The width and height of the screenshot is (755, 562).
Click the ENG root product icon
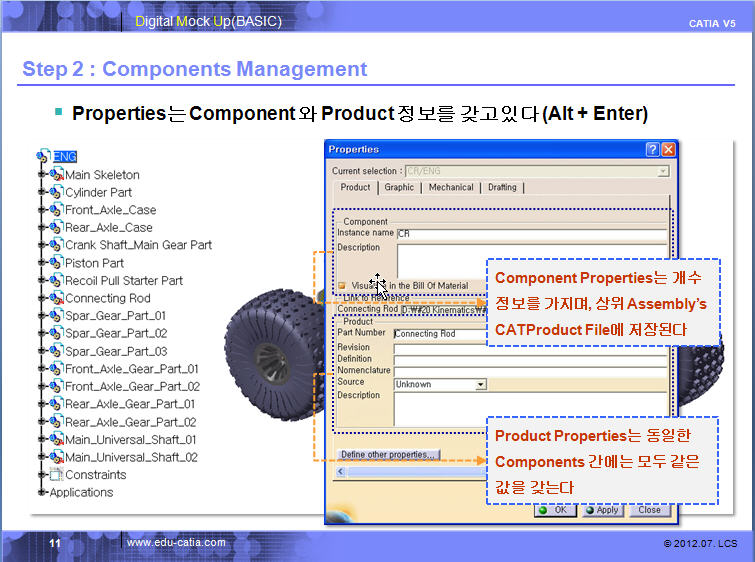point(43,156)
